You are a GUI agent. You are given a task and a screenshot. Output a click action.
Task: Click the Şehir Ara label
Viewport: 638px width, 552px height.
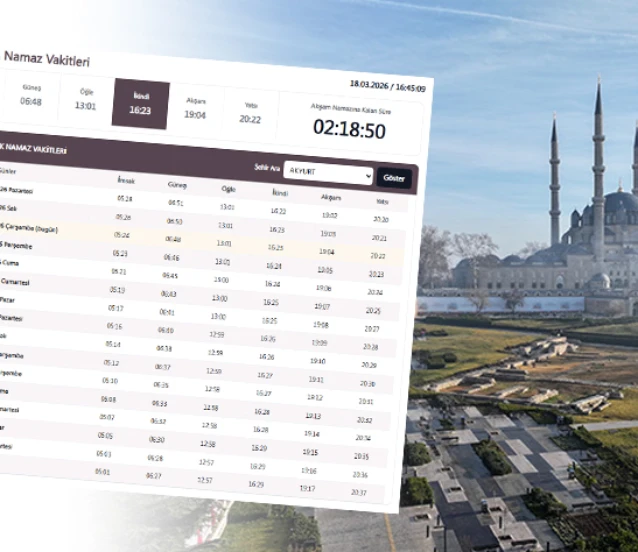[265, 167]
